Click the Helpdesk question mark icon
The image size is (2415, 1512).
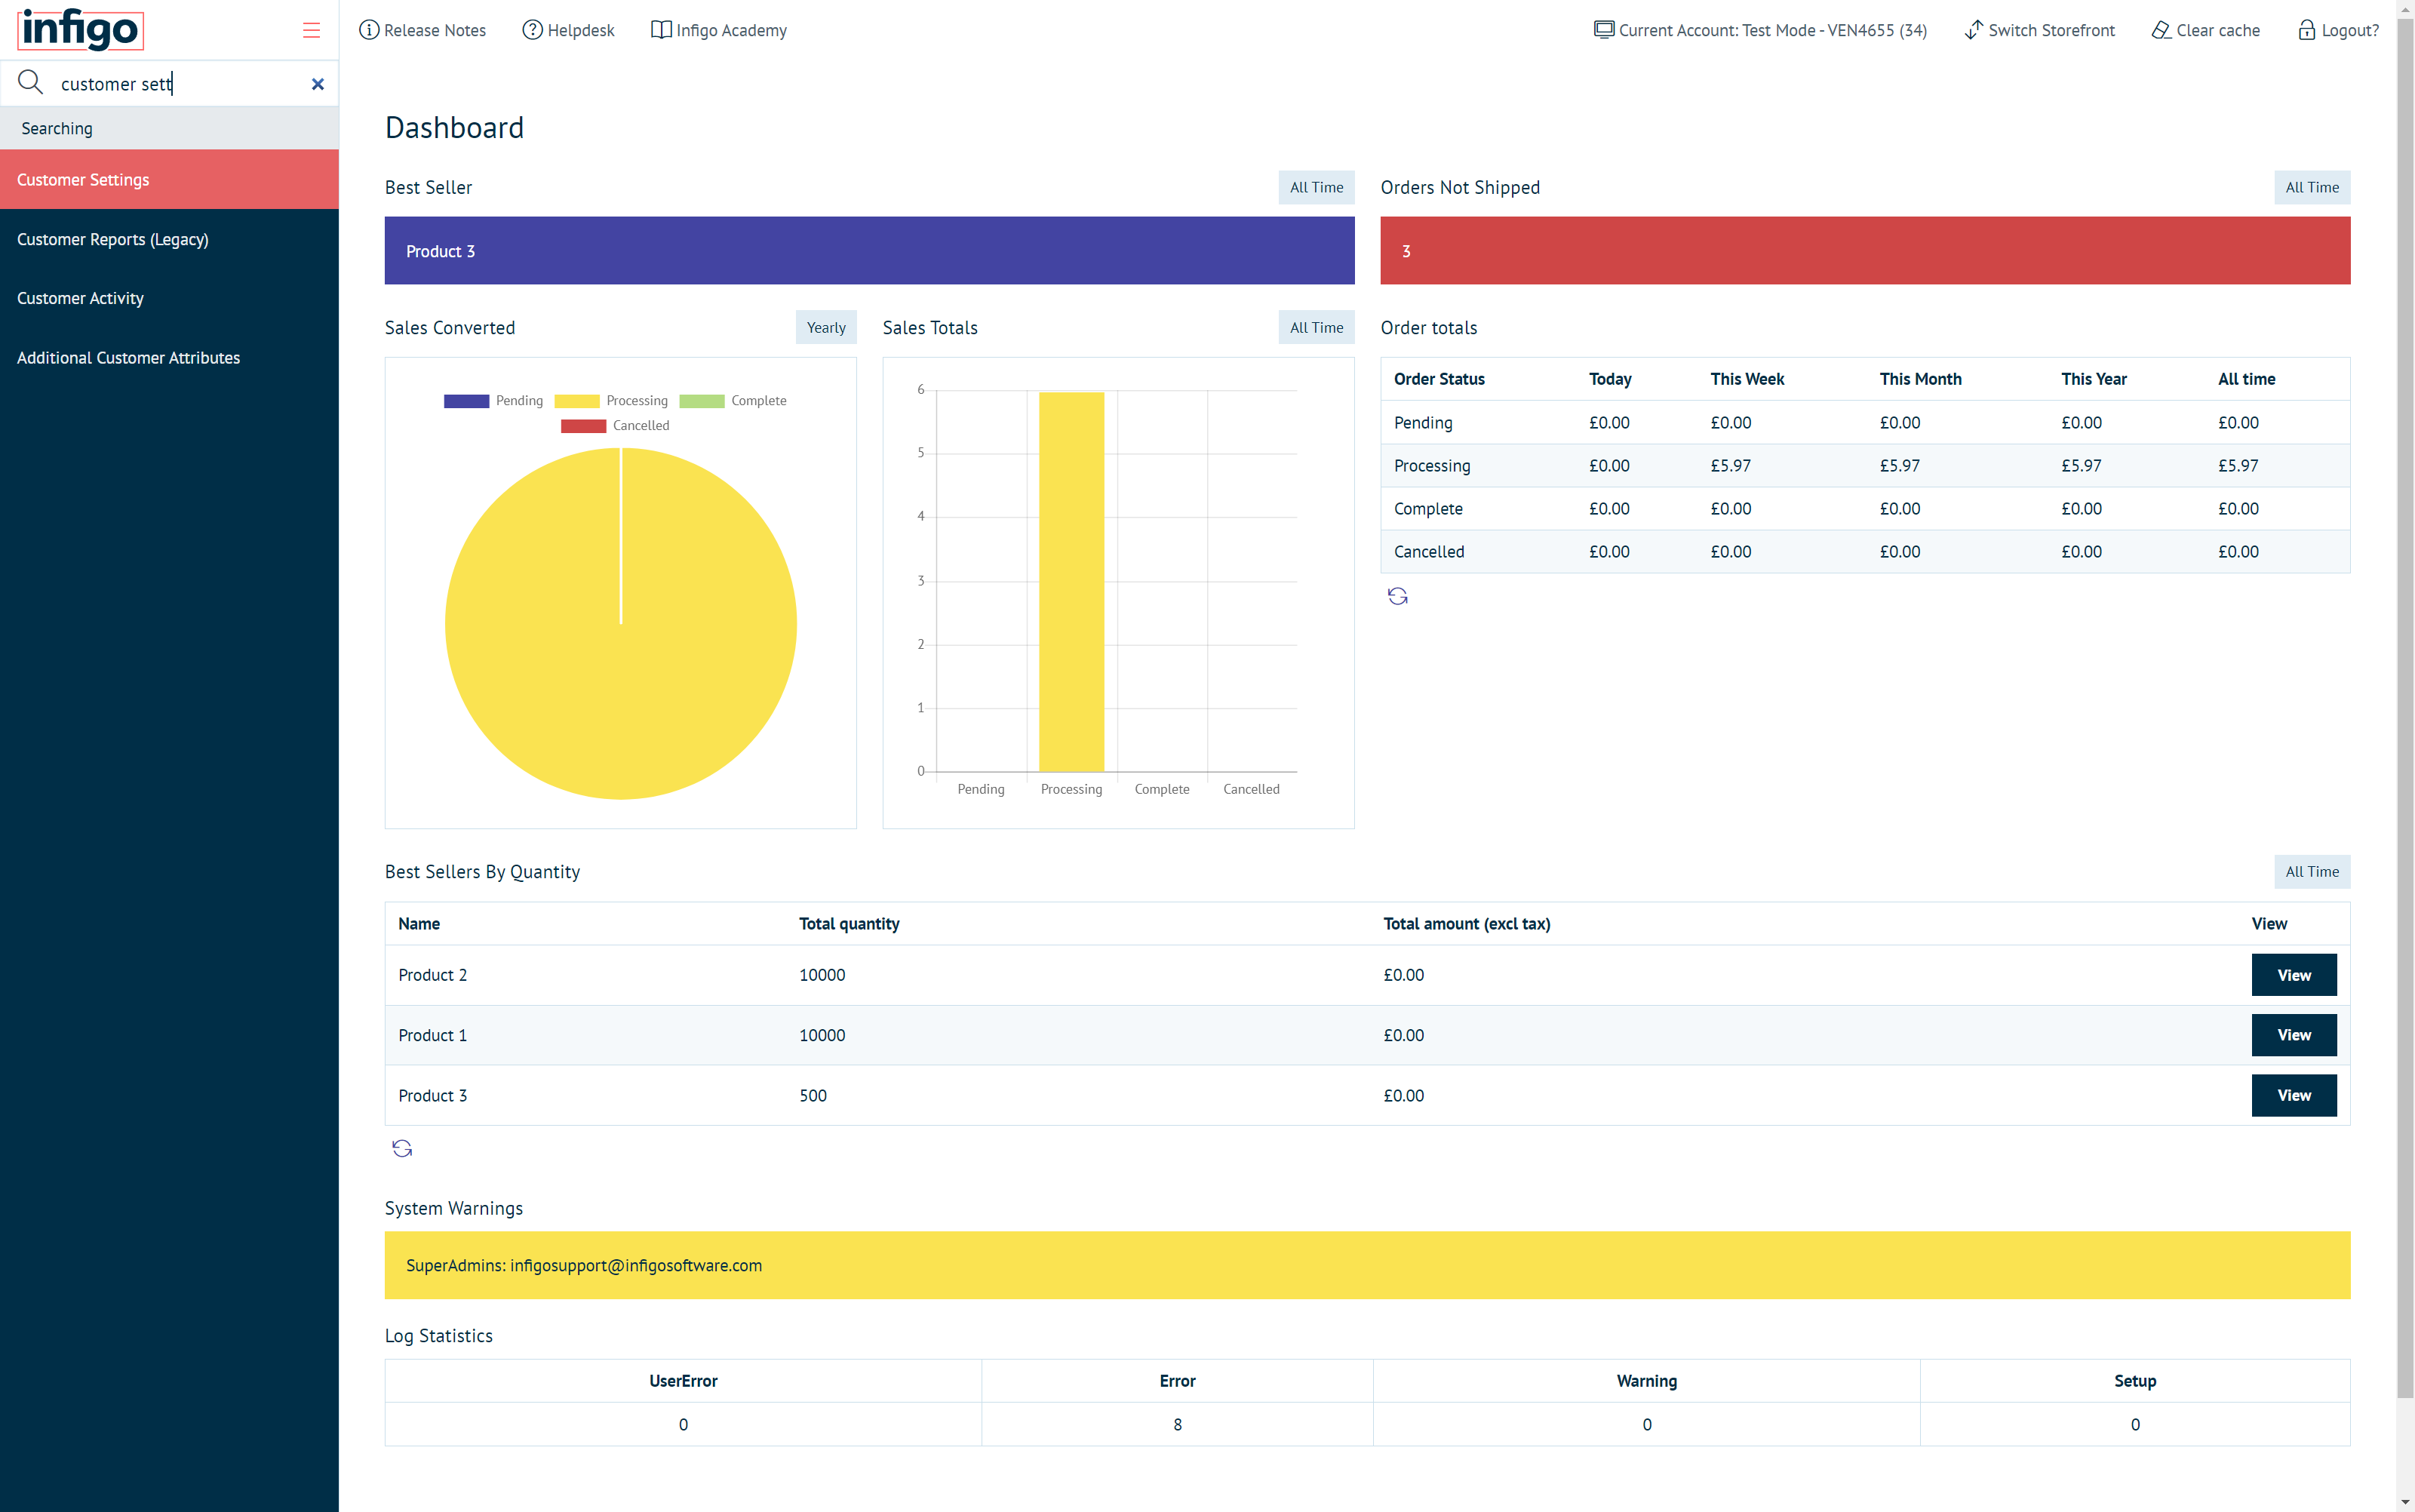pyautogui.click(x=533, y=30)
